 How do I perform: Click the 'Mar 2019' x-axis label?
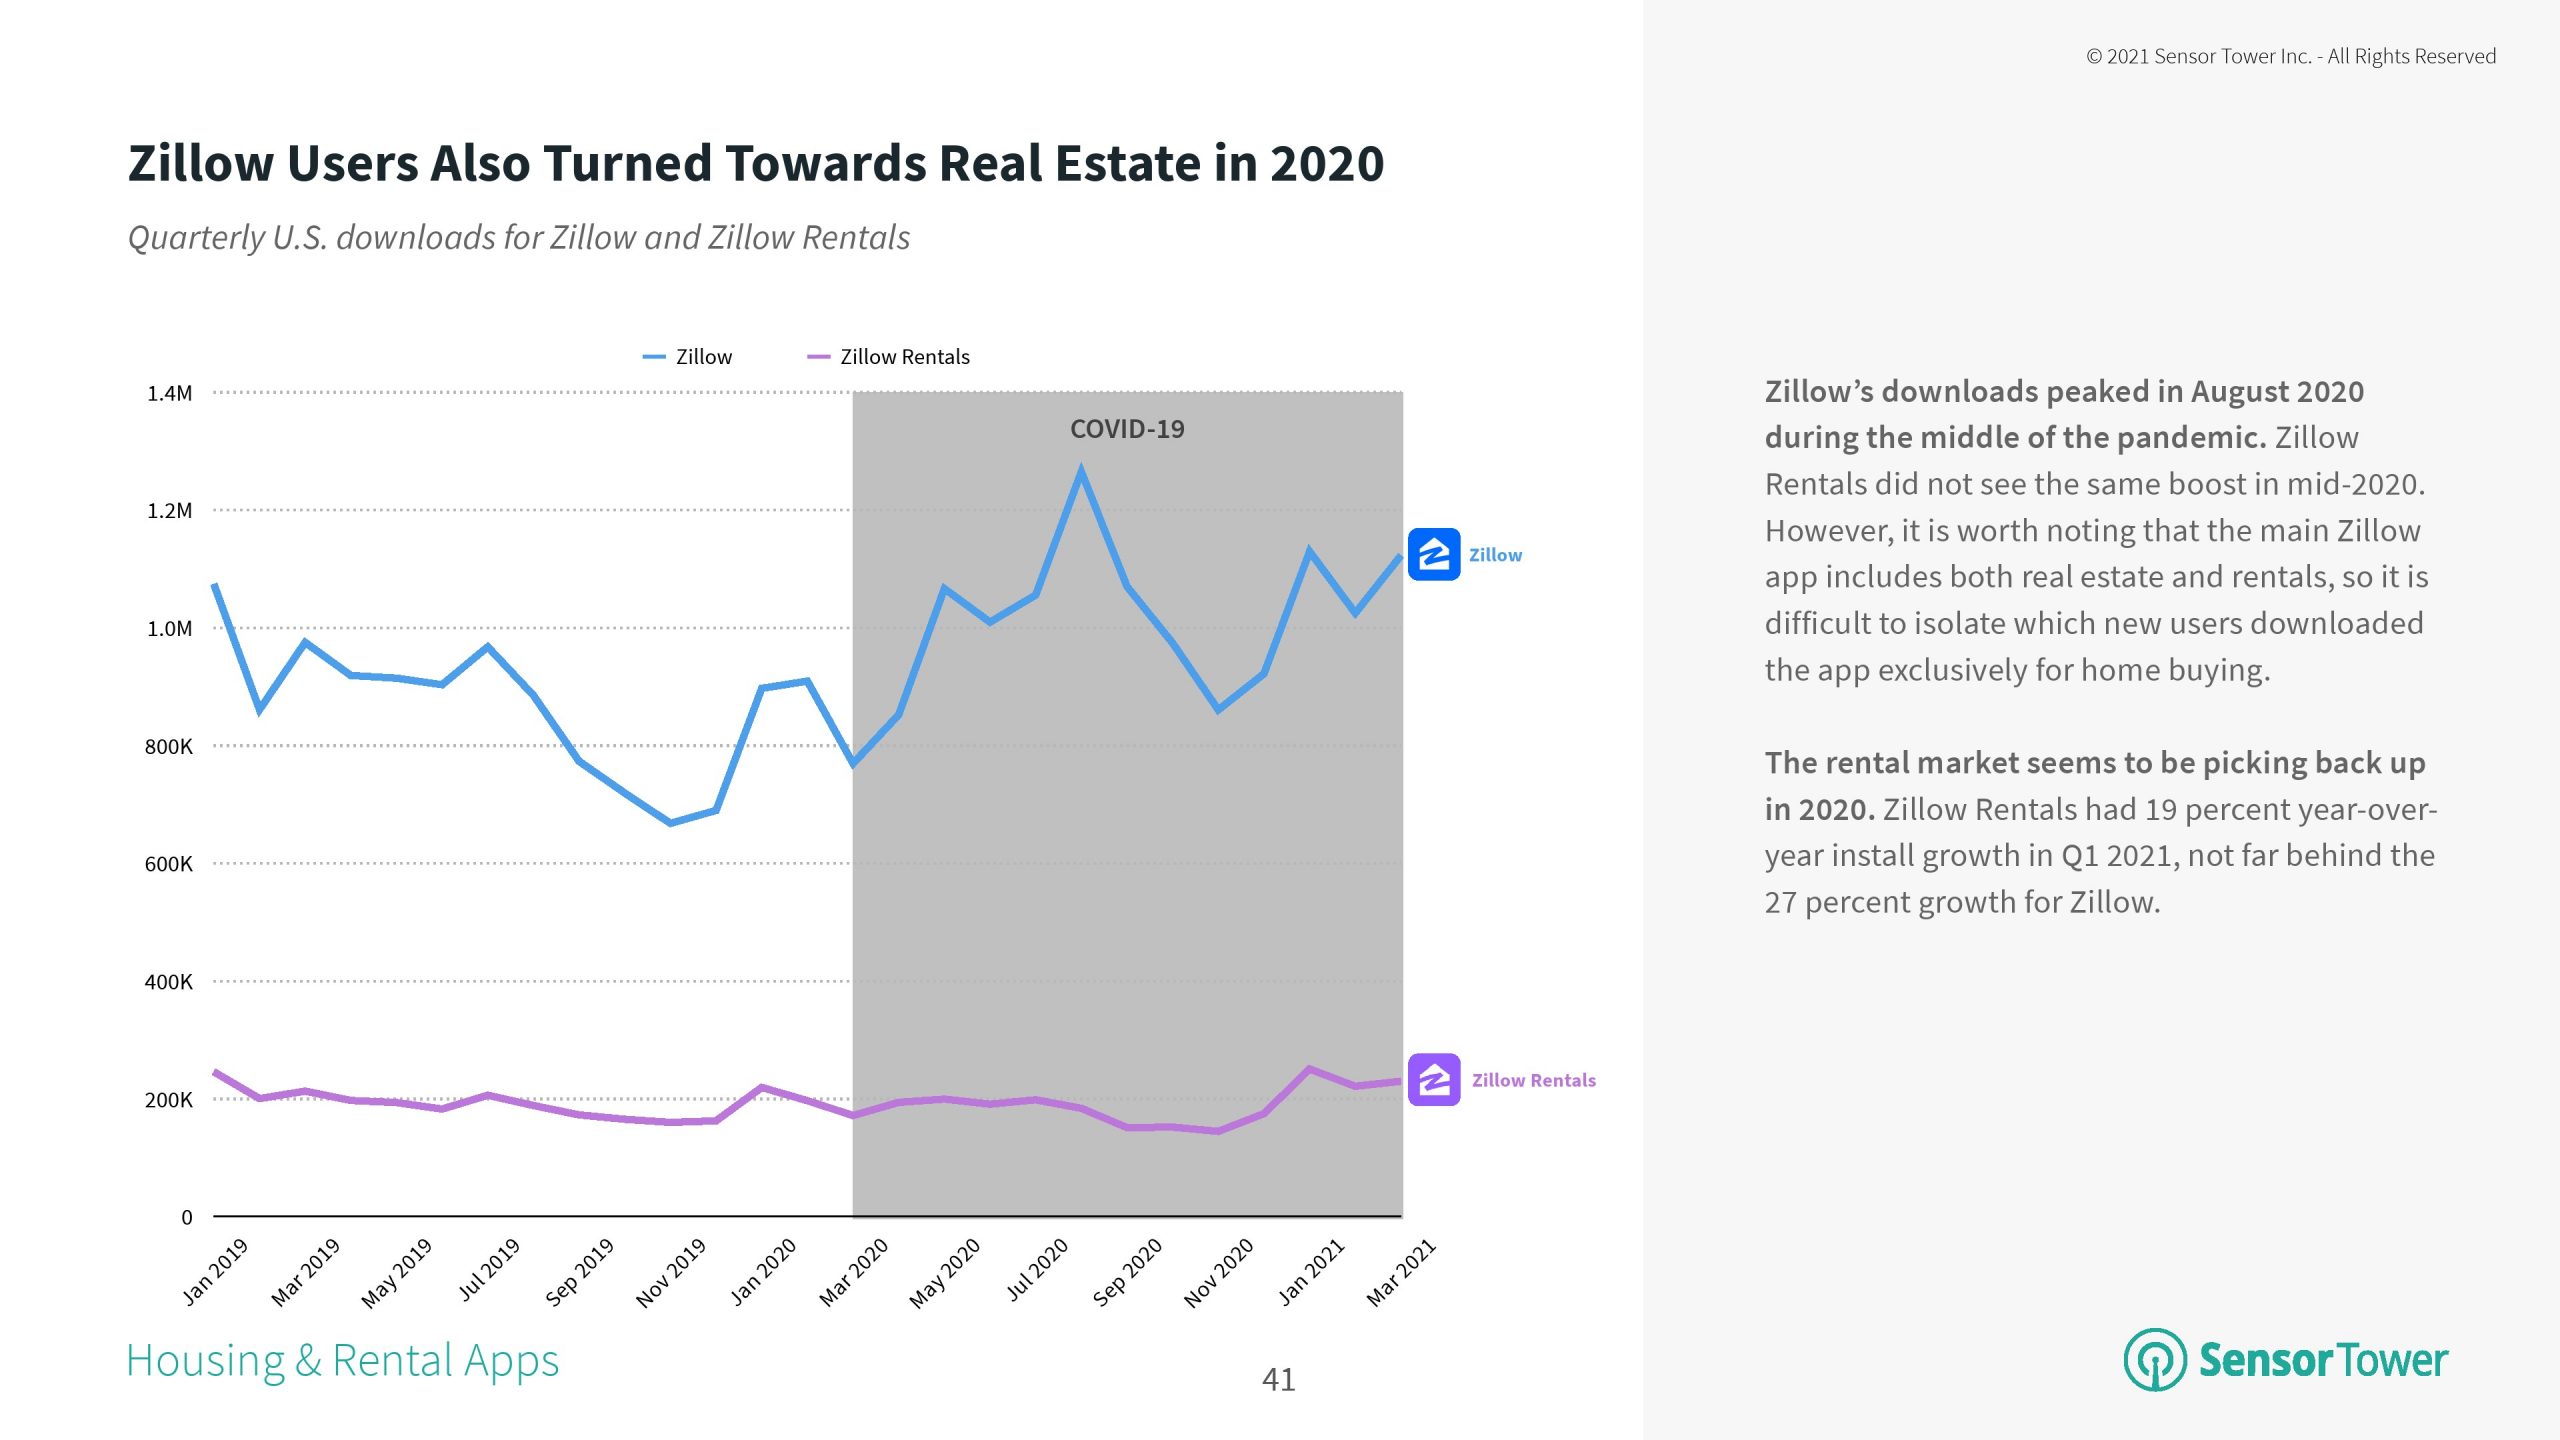305,1272
